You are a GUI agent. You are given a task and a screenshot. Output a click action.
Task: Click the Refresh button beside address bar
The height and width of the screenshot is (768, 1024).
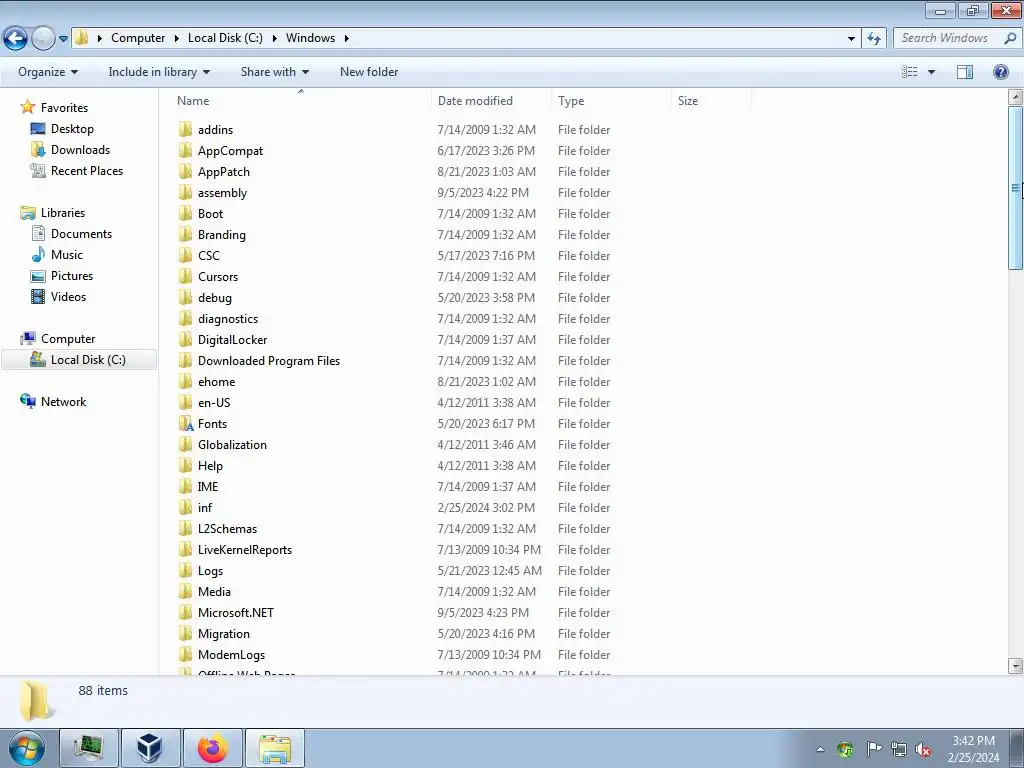[874, 39]
